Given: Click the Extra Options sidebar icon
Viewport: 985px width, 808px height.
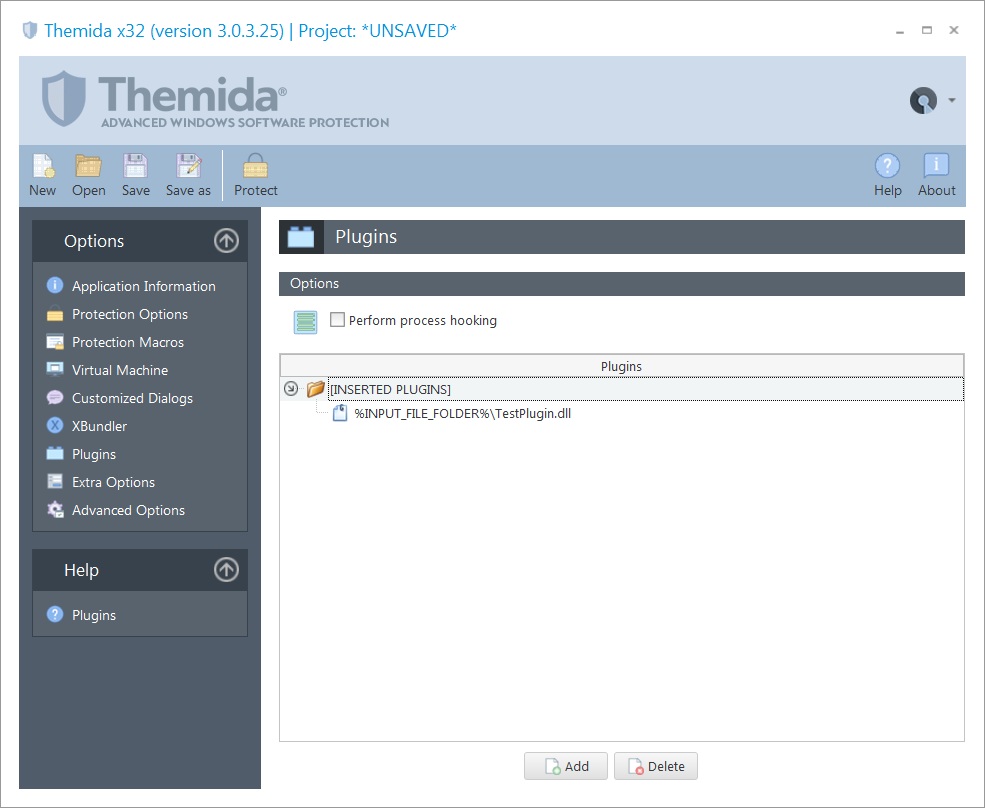Looking at the screenshot, I should (x=55, y=481).
